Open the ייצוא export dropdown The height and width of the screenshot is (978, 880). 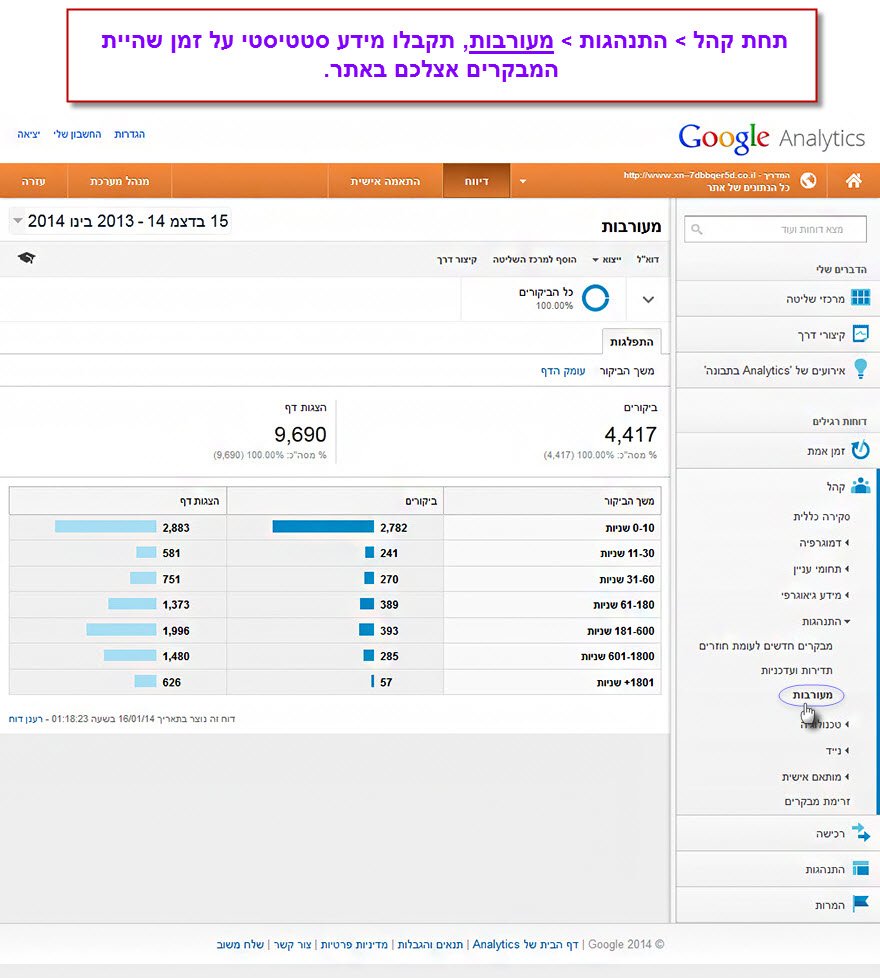[x=606, y=259]
